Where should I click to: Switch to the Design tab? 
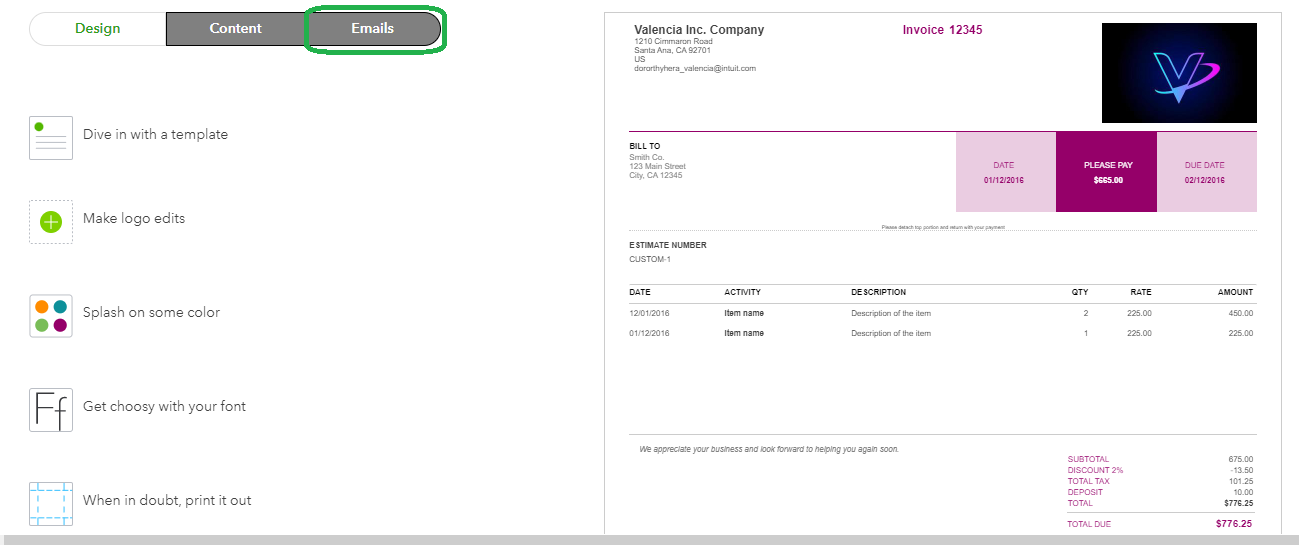point(98,29)
